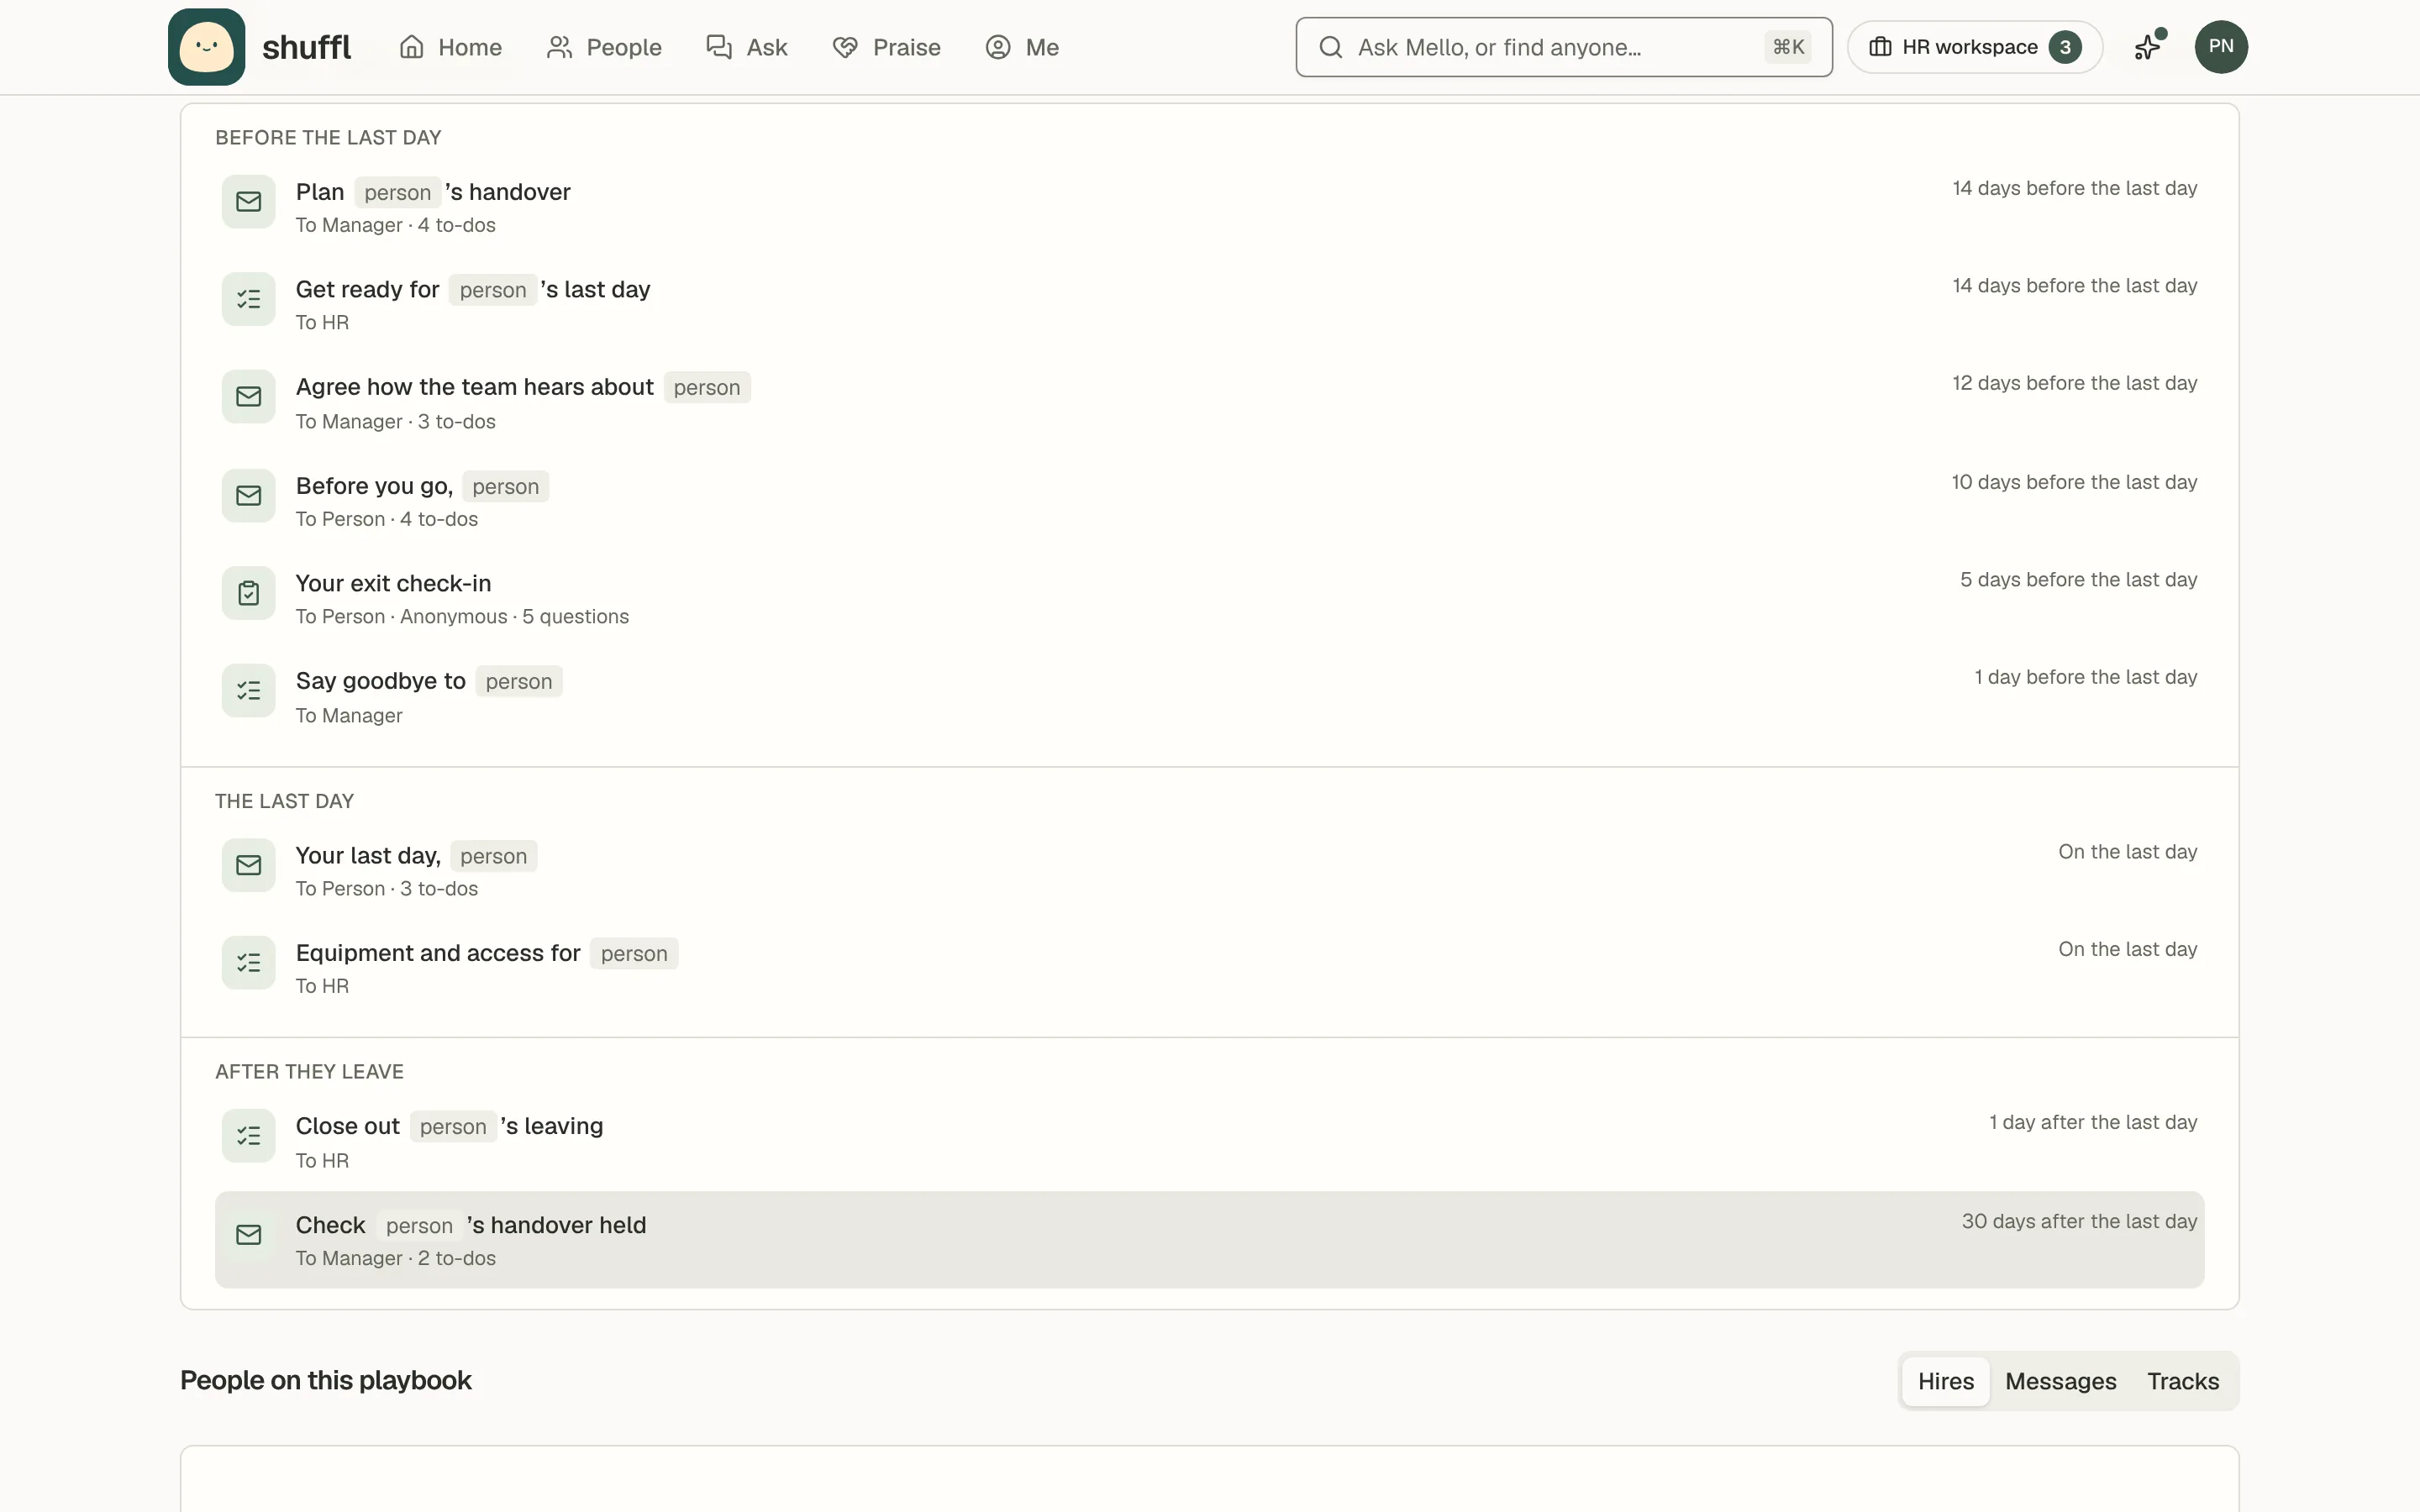Click envelope icon for Agree how team hears
The width and height of the screenshot is (2420, 1512).
click(248, 397)
